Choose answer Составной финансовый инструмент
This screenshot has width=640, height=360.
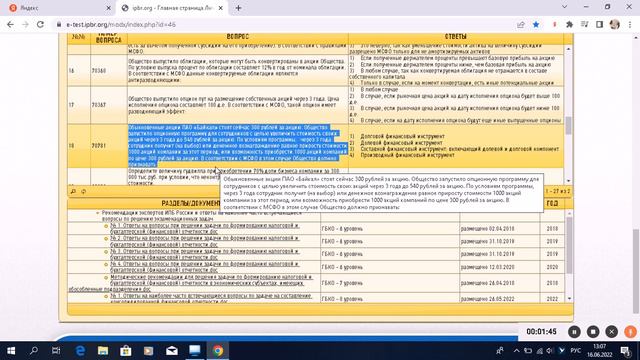[x=459, y=149]
